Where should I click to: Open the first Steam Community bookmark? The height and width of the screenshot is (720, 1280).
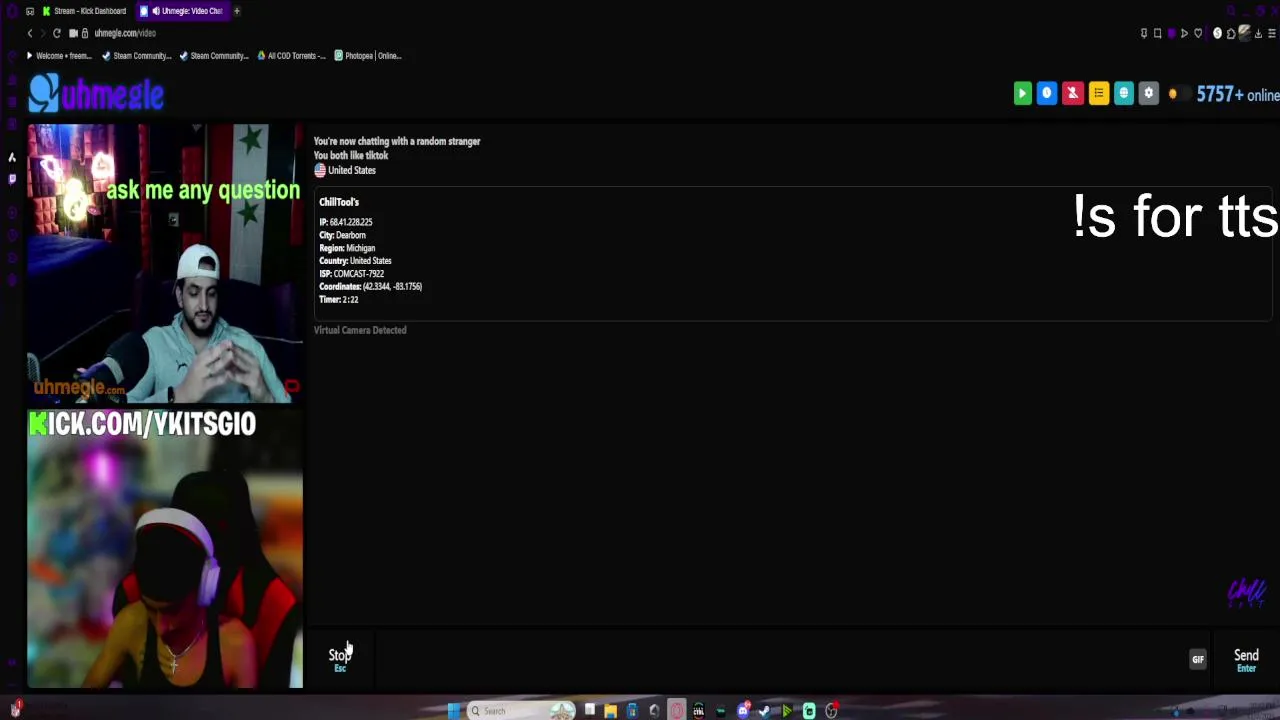(x=137, y=56)
